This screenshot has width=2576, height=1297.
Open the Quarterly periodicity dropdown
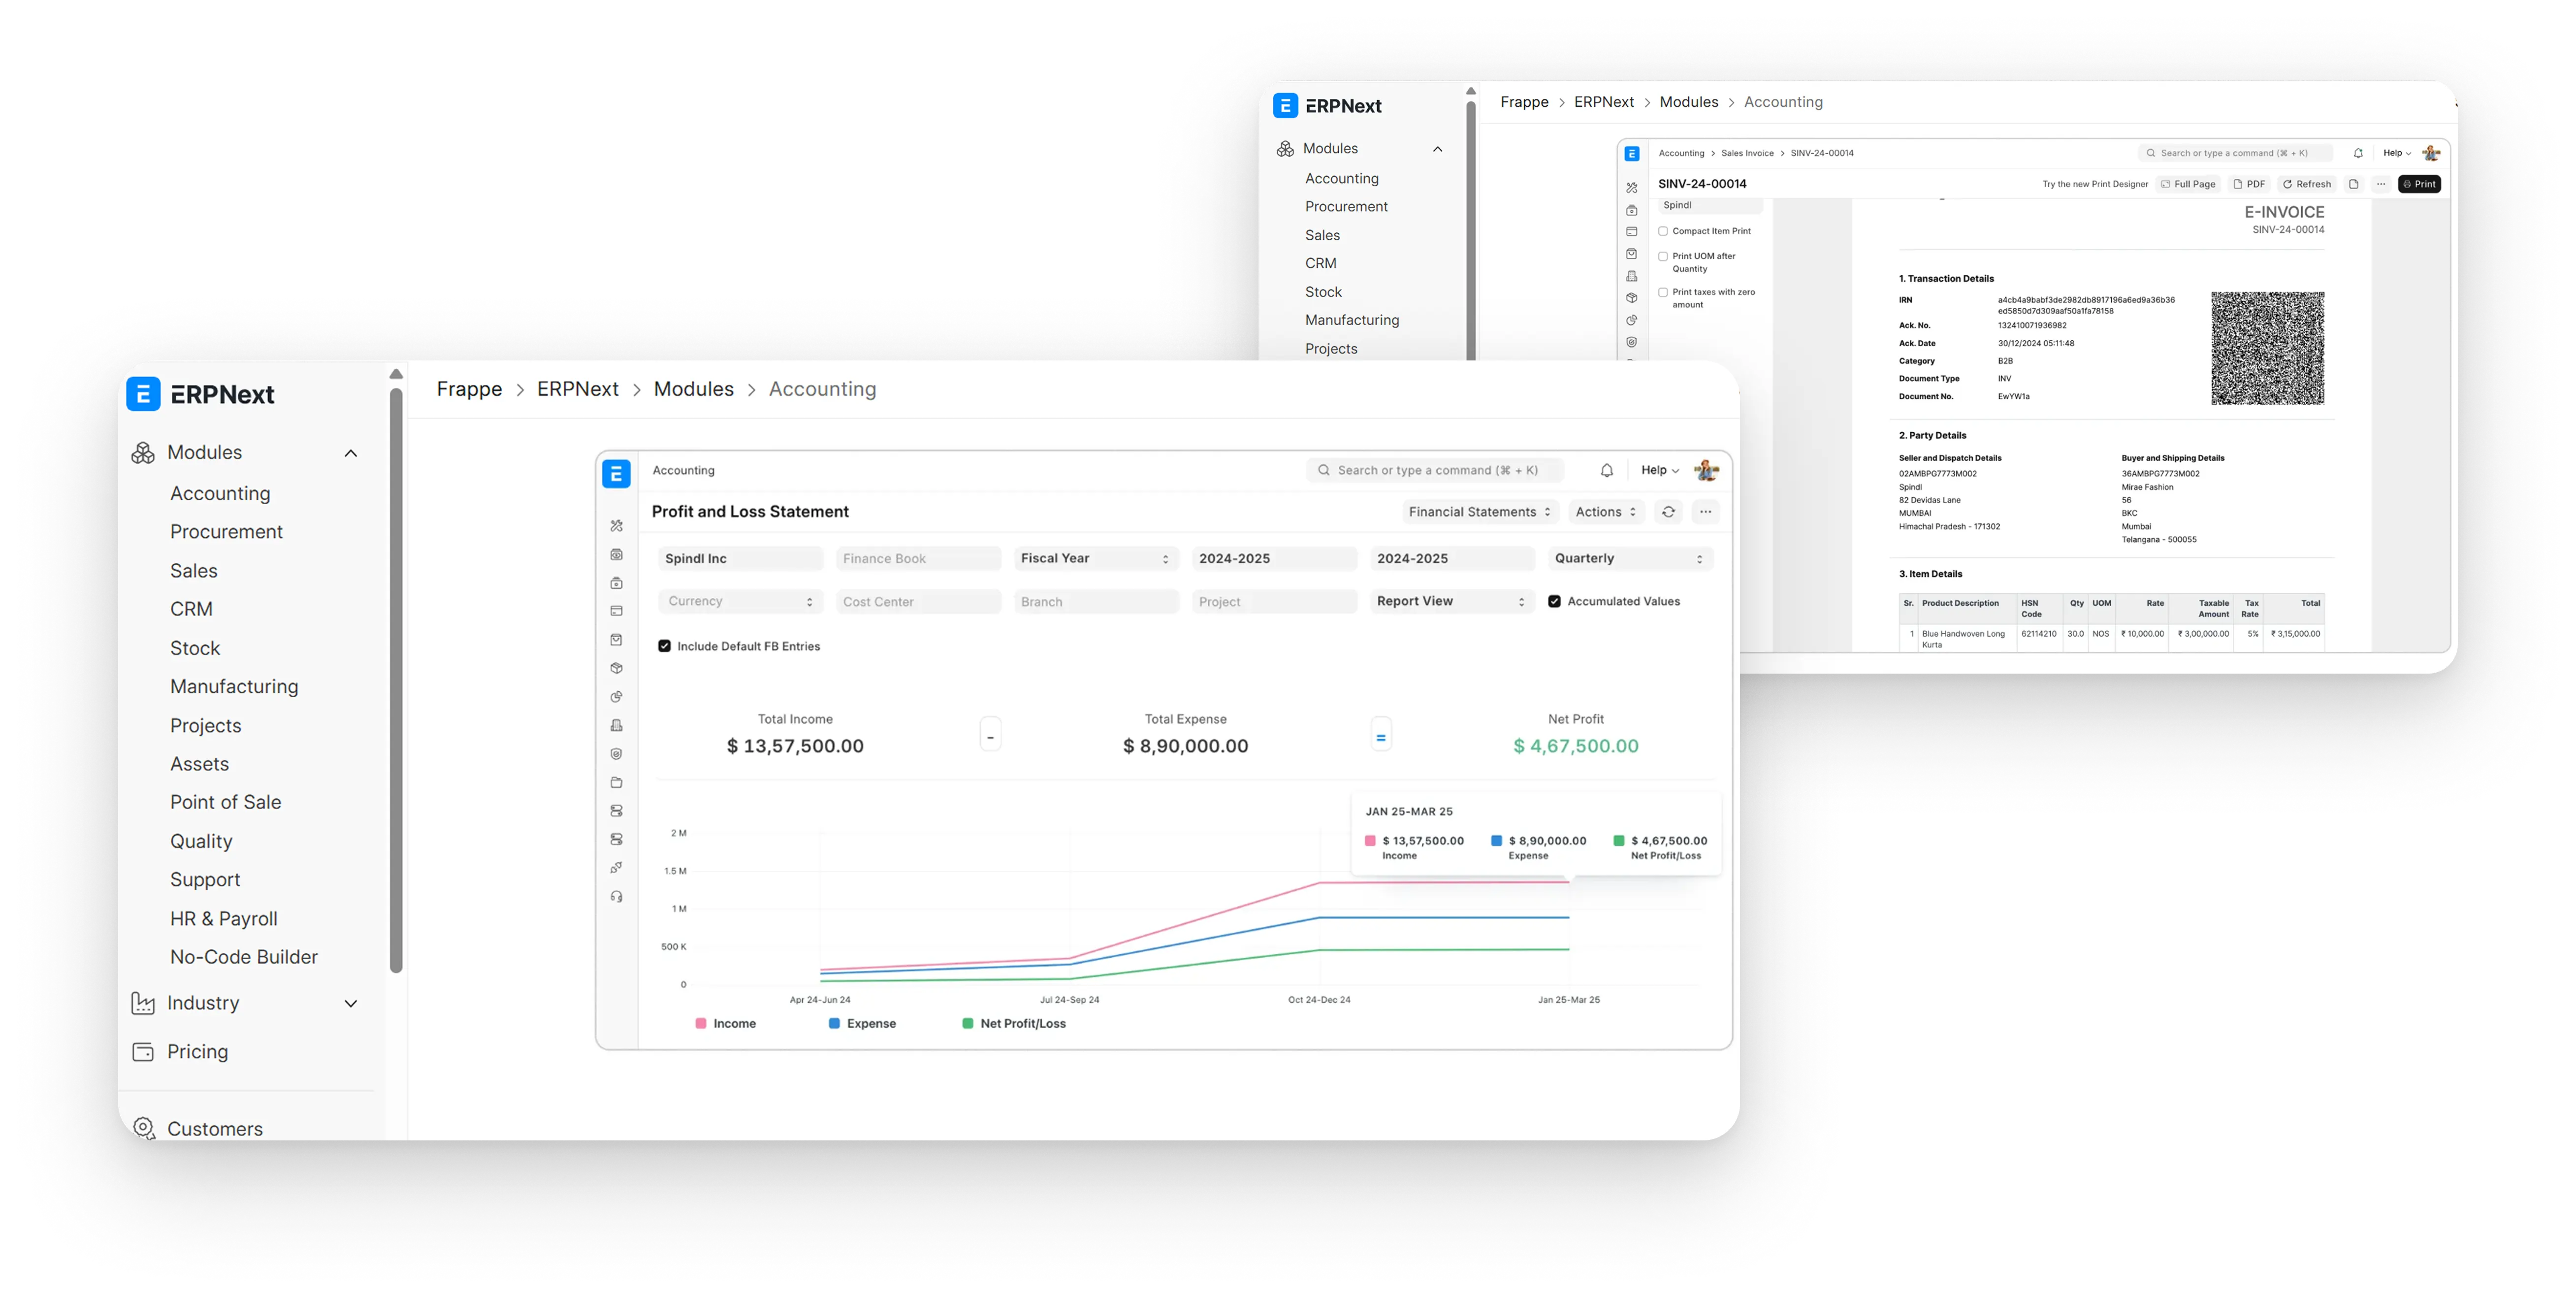coord(1629,559)
